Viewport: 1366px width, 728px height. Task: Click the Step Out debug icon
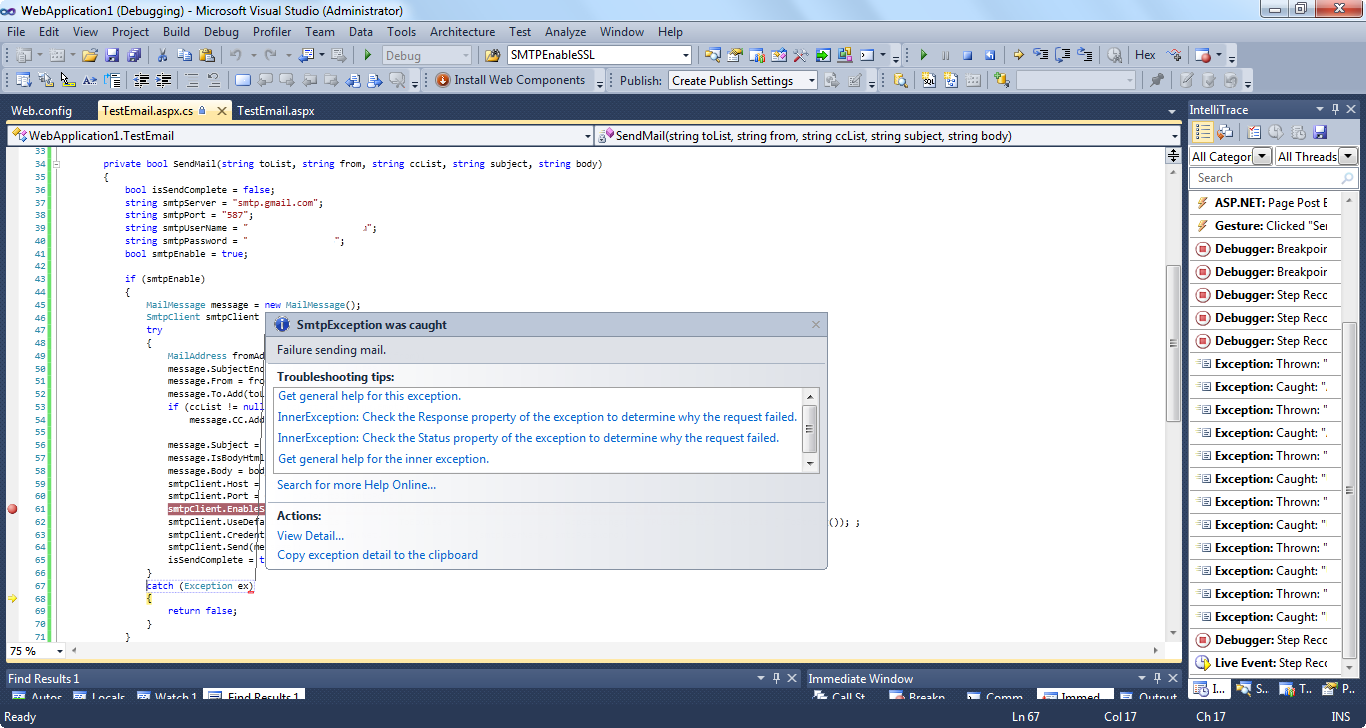pyautogui.click(x=1085, y=55)
